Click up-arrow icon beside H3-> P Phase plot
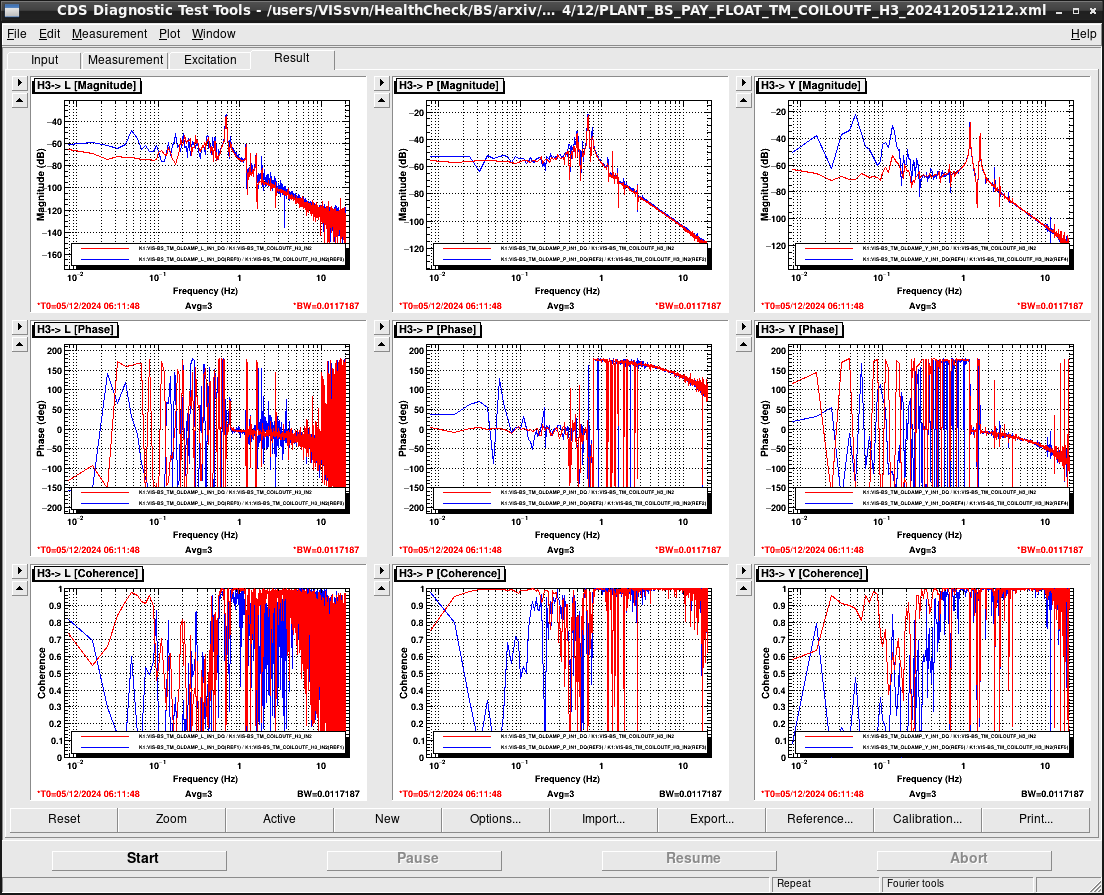1104x895 pixels. click(382, 345)
